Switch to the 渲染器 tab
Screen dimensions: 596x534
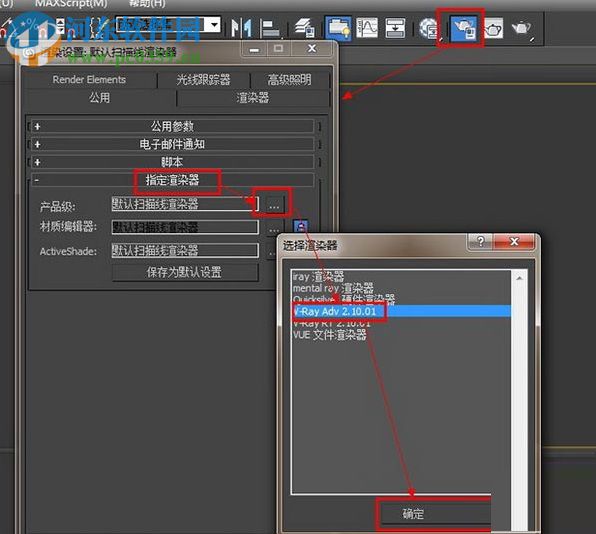pos(253,98)
